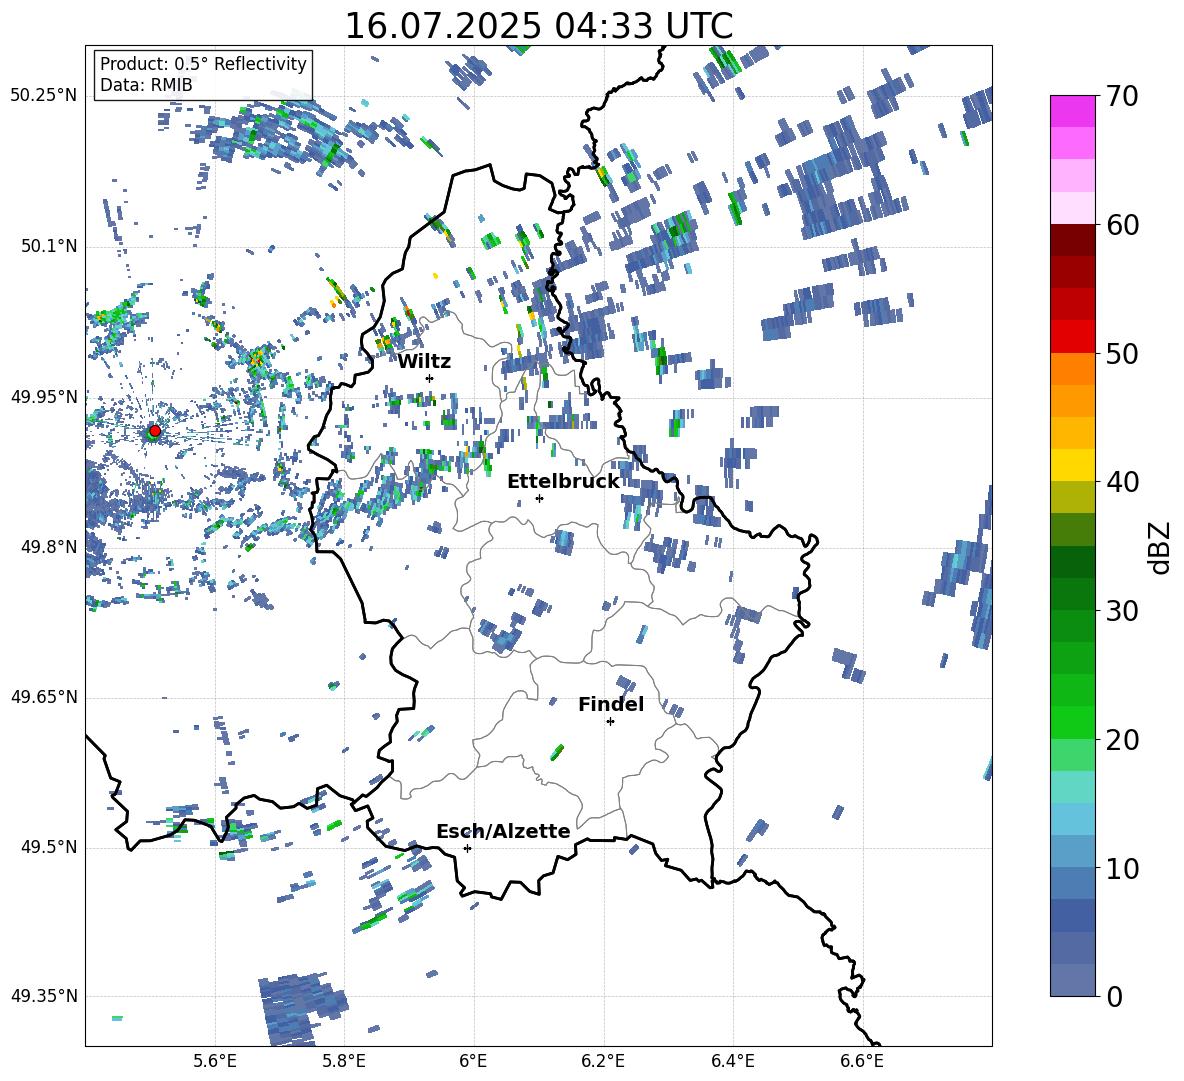
Task: Click the yellow swatch near 40 dBZ
Action: [1072, 466]
